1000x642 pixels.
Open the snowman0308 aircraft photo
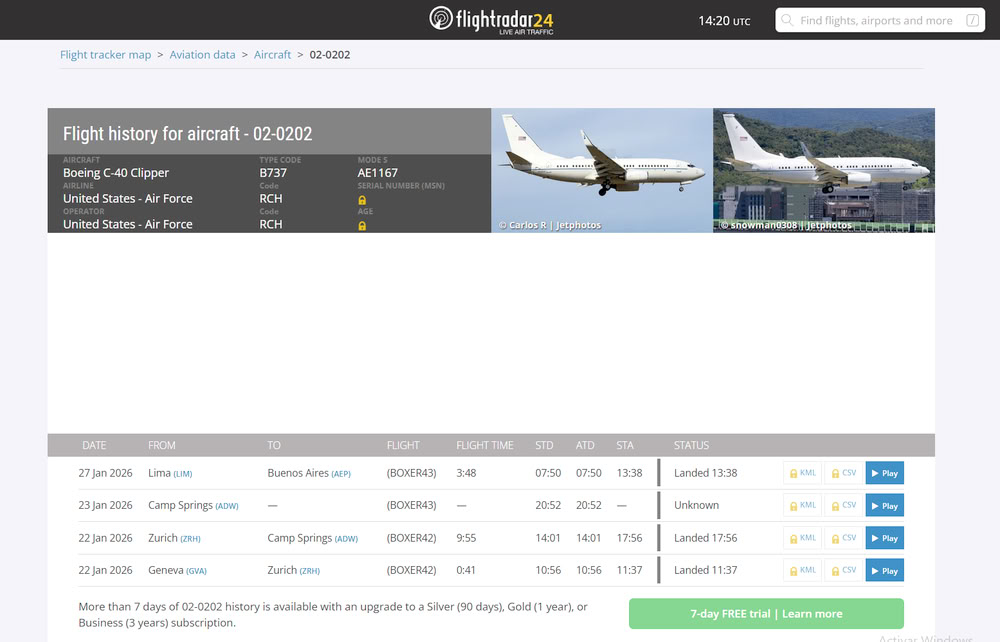[x=823, y=170]
